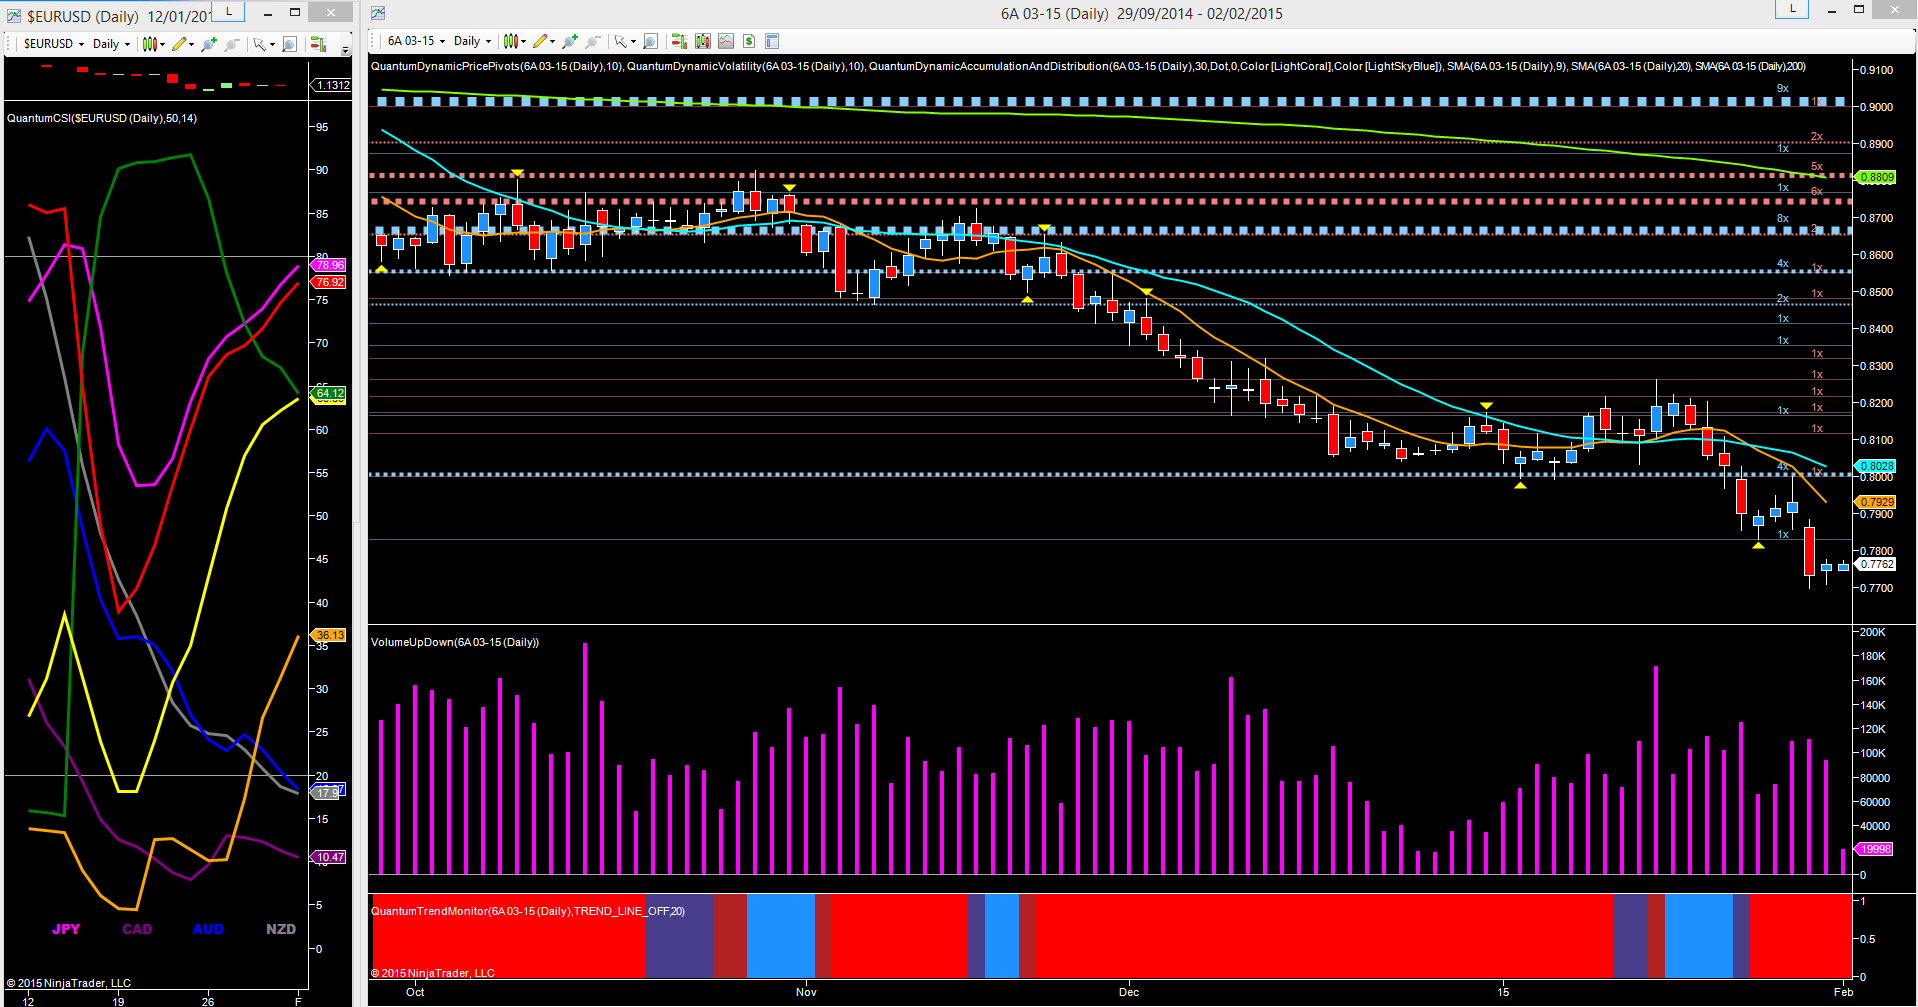Click the magenta 78.96 marker in the CSI chart
The width and height of the screenshot is (1918, 1007).
tap(329, 265)
